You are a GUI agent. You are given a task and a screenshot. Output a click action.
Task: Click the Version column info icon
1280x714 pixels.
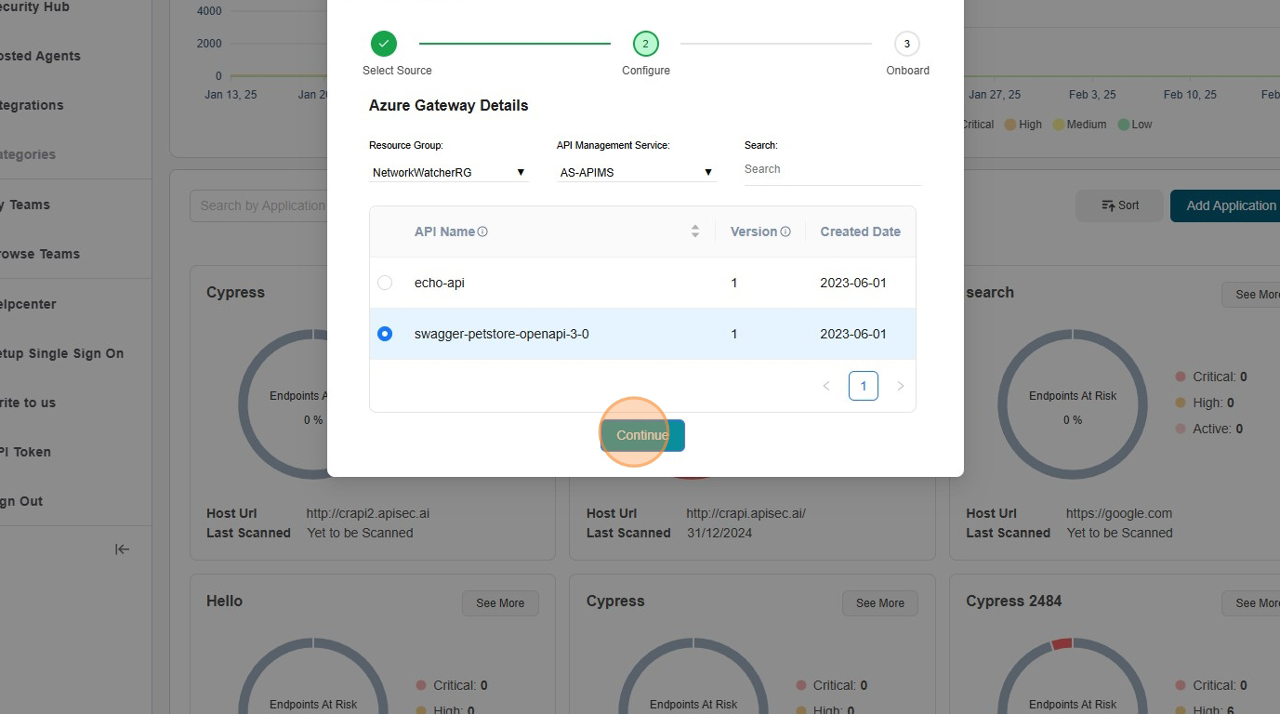point(785,232)
